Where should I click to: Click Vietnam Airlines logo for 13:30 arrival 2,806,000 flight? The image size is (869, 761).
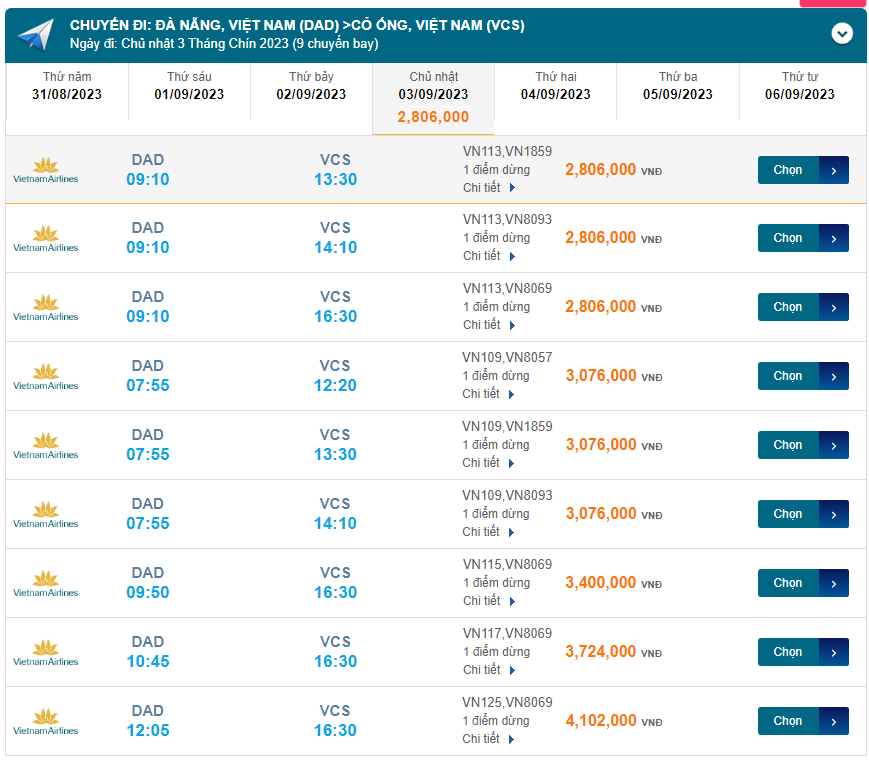pos(45,170)
